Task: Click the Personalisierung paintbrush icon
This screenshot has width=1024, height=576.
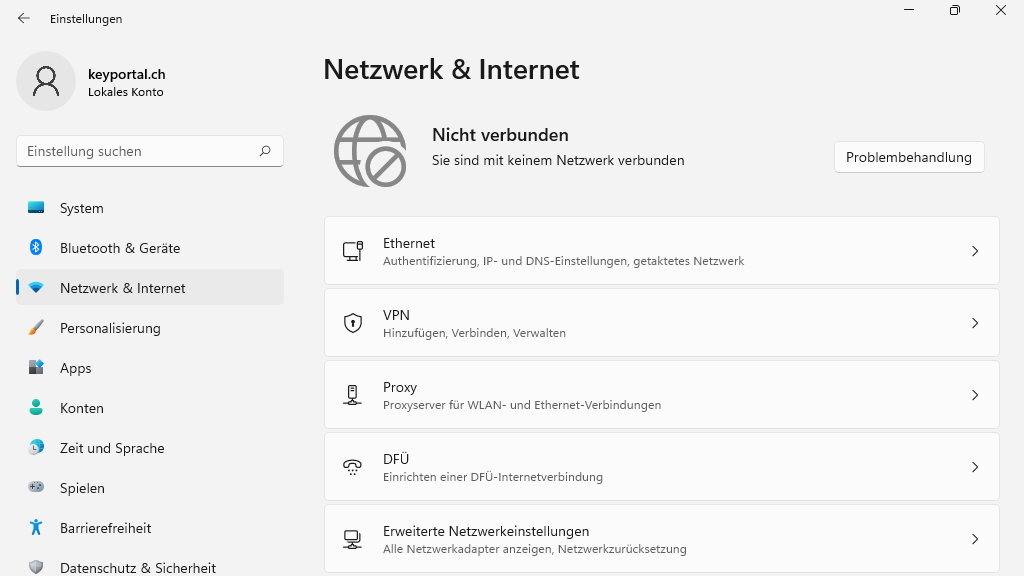Action: pyautogui.click(x=36, y=328)
